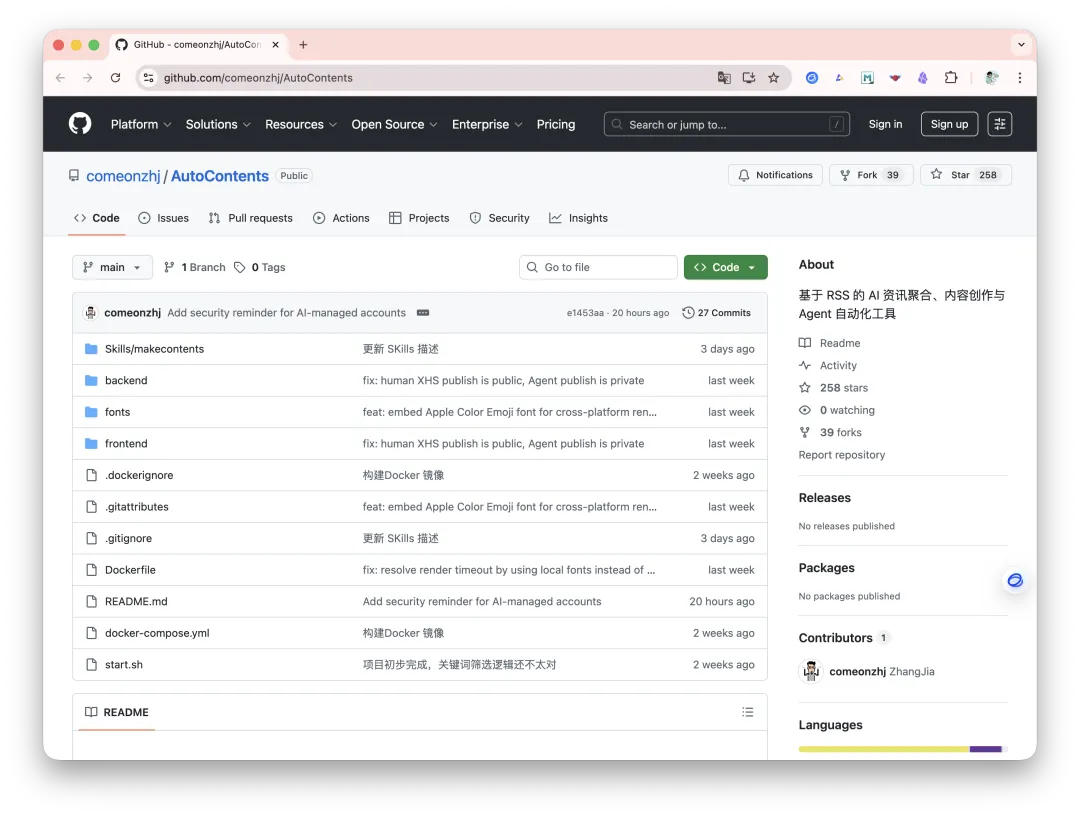Open Chrome three-dot menu
Screen dimensions: 1080x817
point(1019,78)
